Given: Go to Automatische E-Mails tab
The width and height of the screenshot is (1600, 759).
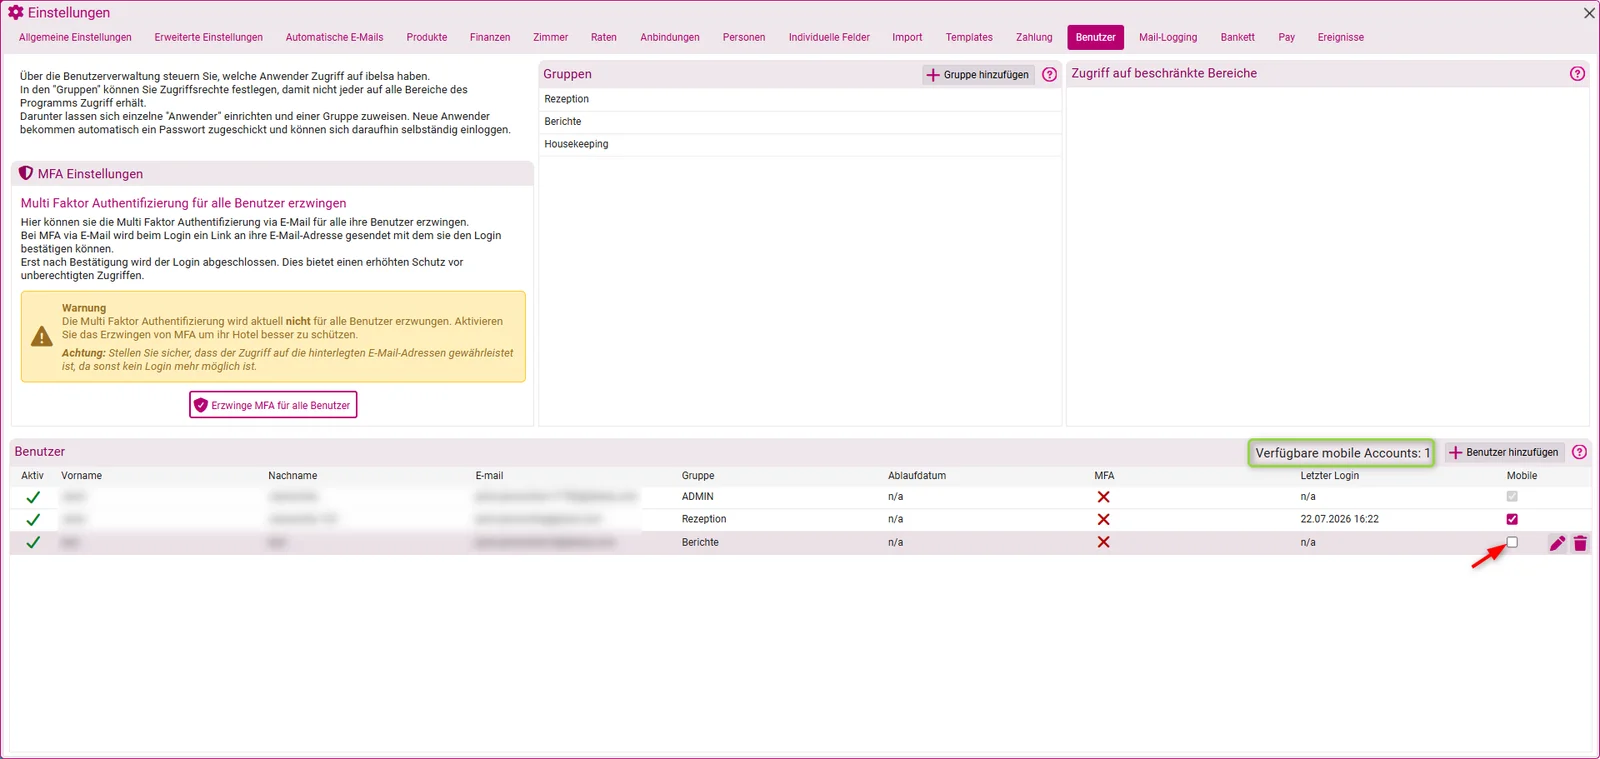Looking at the screenshot, I should pos(334,37).
